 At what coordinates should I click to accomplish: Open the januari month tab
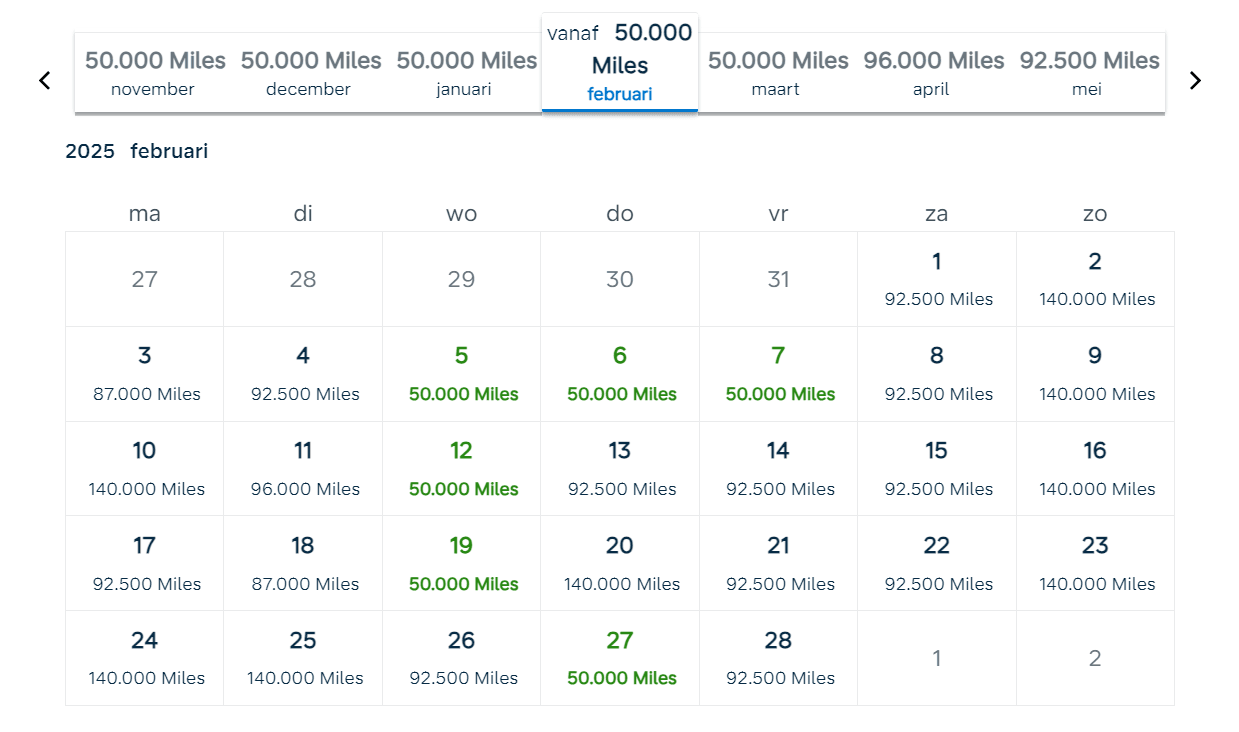464,73
